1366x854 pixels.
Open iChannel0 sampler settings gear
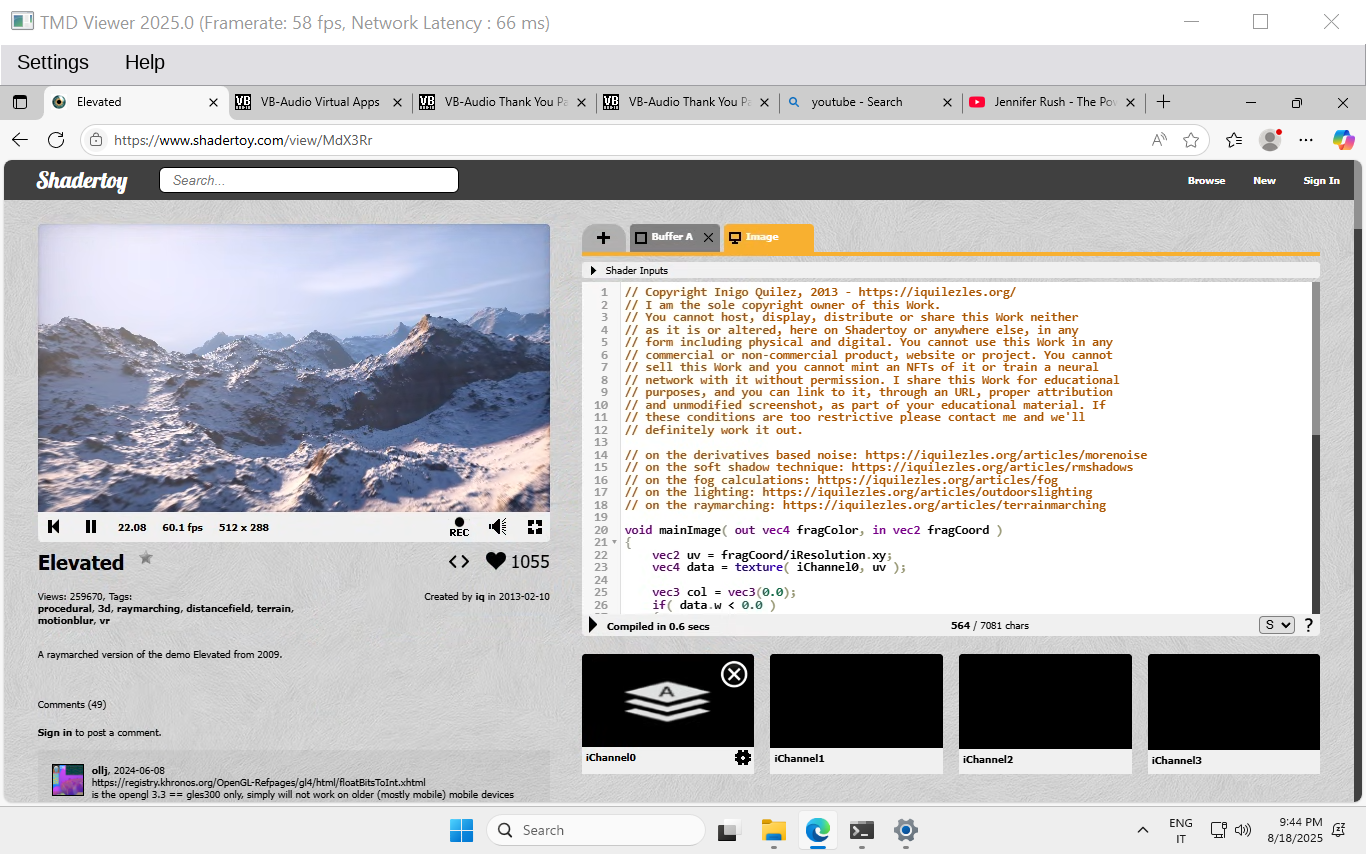(x=742, y=758)
